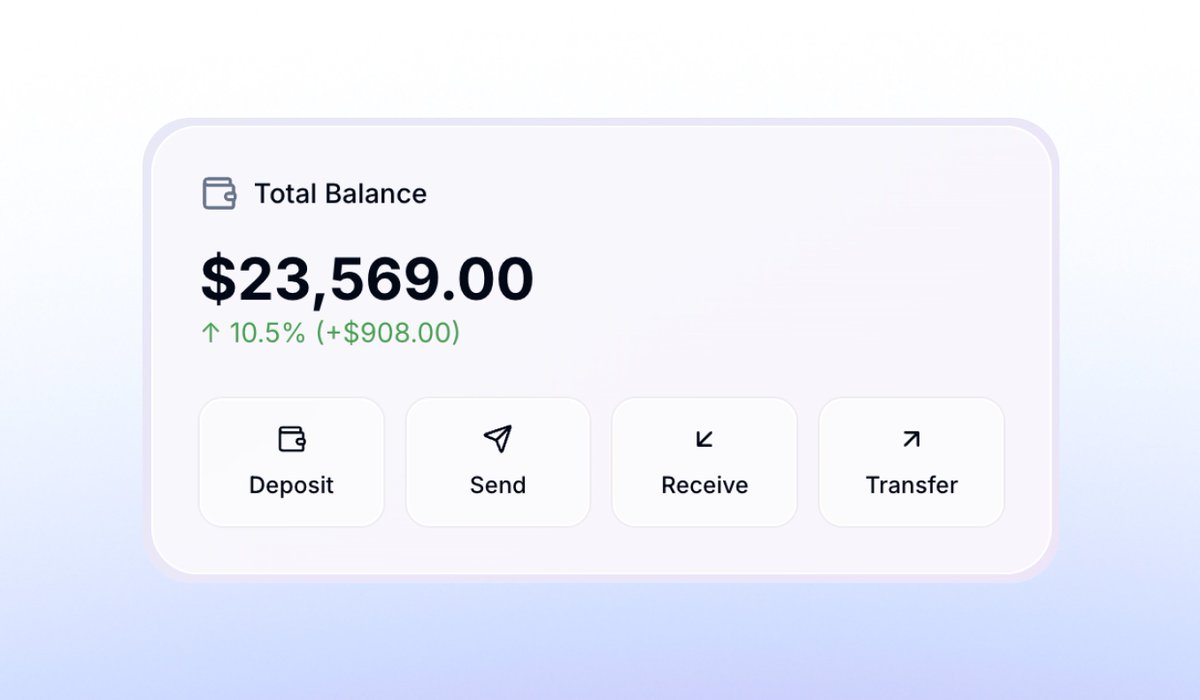Click the "Send" text label
Image resolution: width=1200 pixels, height=700 pixels.
point(497,485)
